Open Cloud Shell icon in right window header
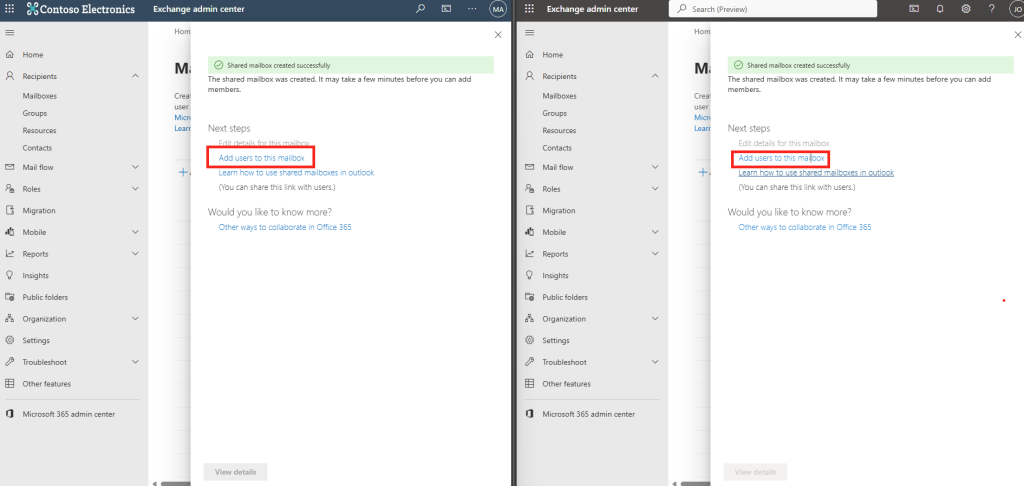Viewport: 1024px width, 486px height. tap(914, 9)
